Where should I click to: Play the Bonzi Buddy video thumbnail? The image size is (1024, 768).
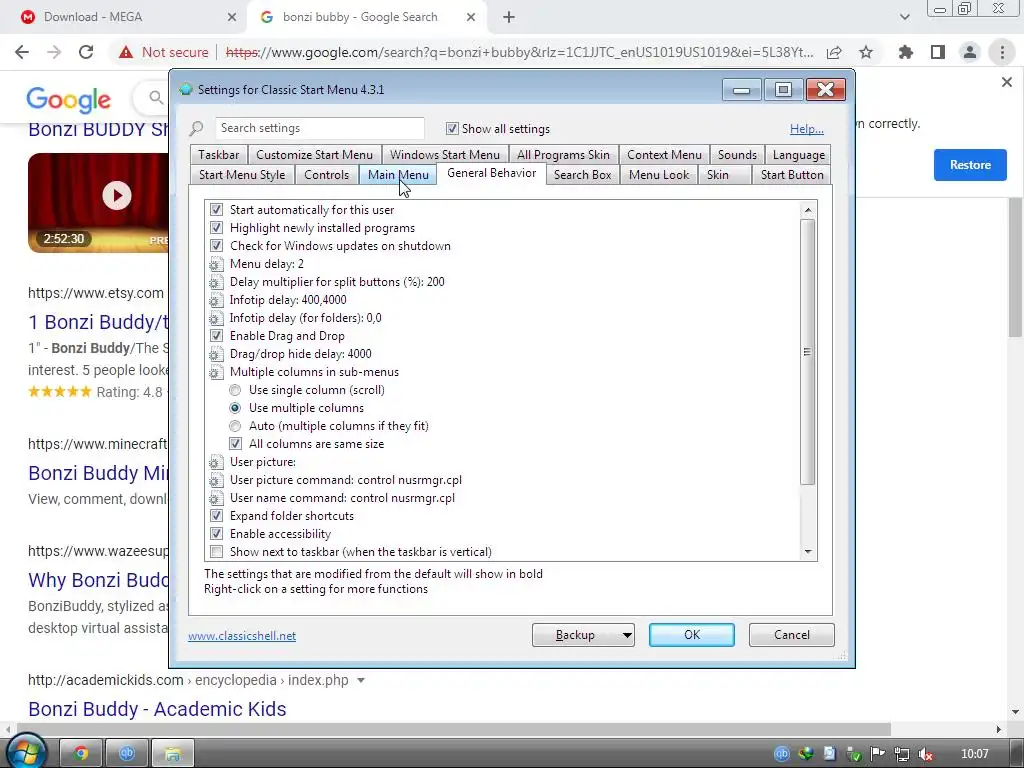click(117, 195)
